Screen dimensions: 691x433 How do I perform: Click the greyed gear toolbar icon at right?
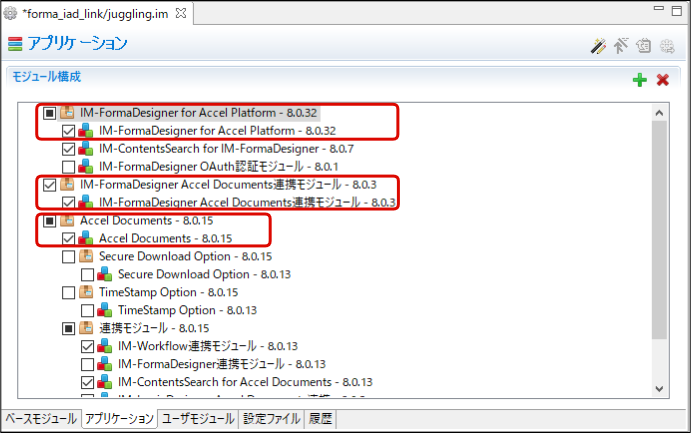point(667,46)
